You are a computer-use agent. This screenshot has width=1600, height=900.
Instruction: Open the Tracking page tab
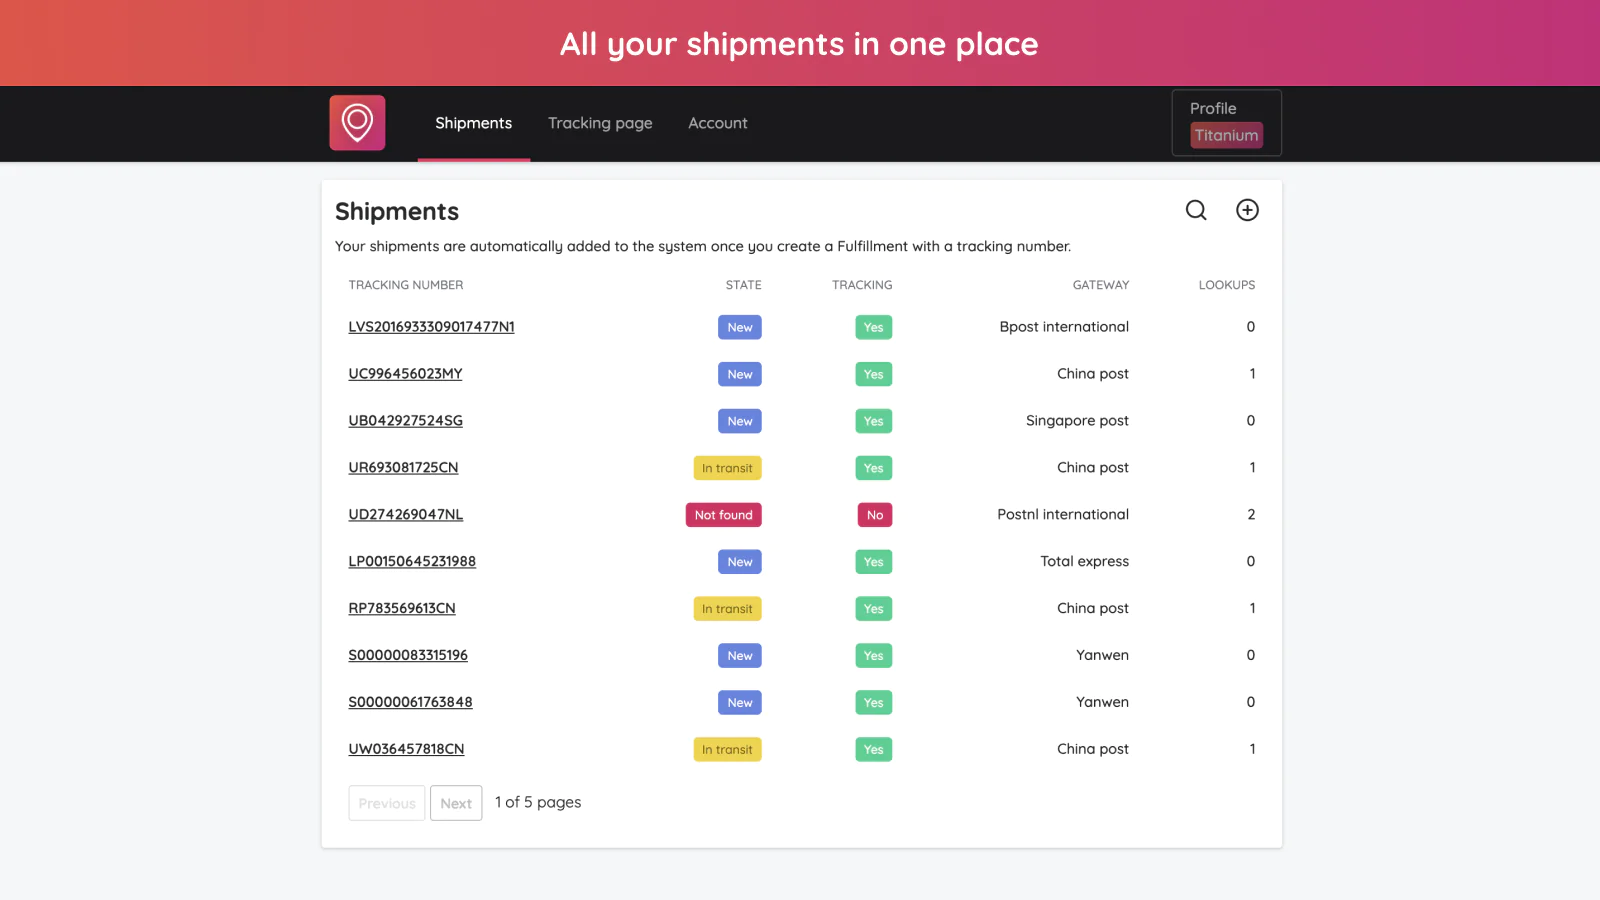pyautogui.click(x=600, y=123)
